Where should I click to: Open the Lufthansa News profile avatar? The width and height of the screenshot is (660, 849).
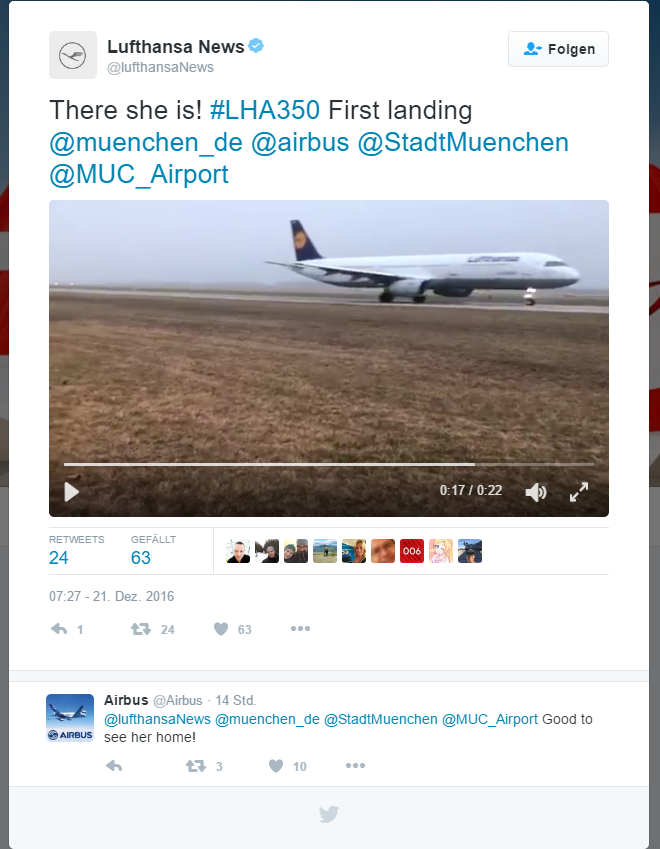[x=73, y=55]
